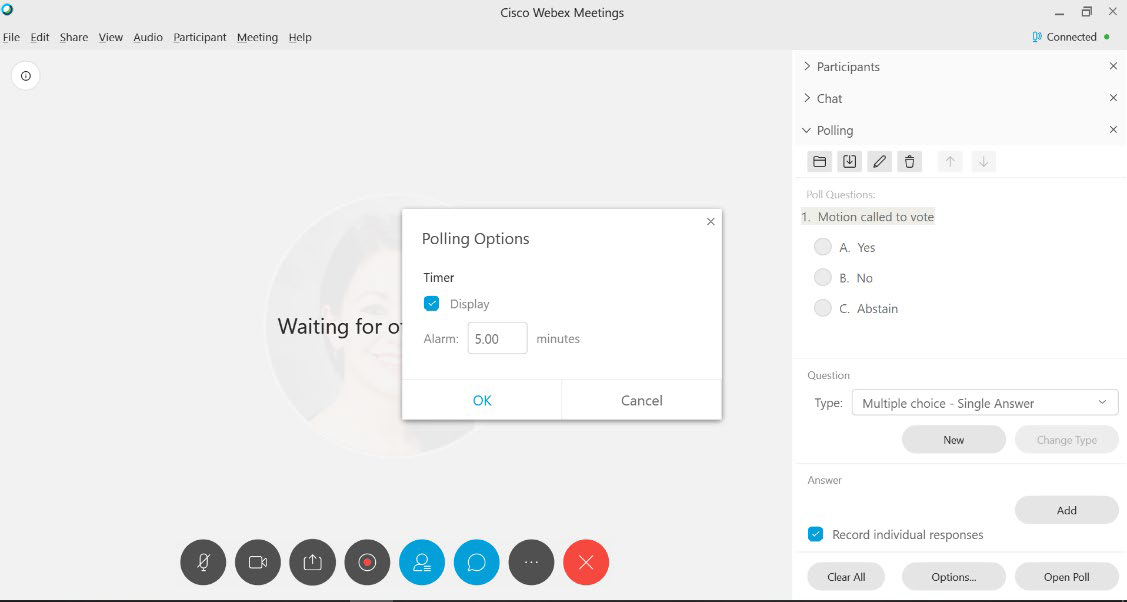Start video with the camera button

point(258,562)
